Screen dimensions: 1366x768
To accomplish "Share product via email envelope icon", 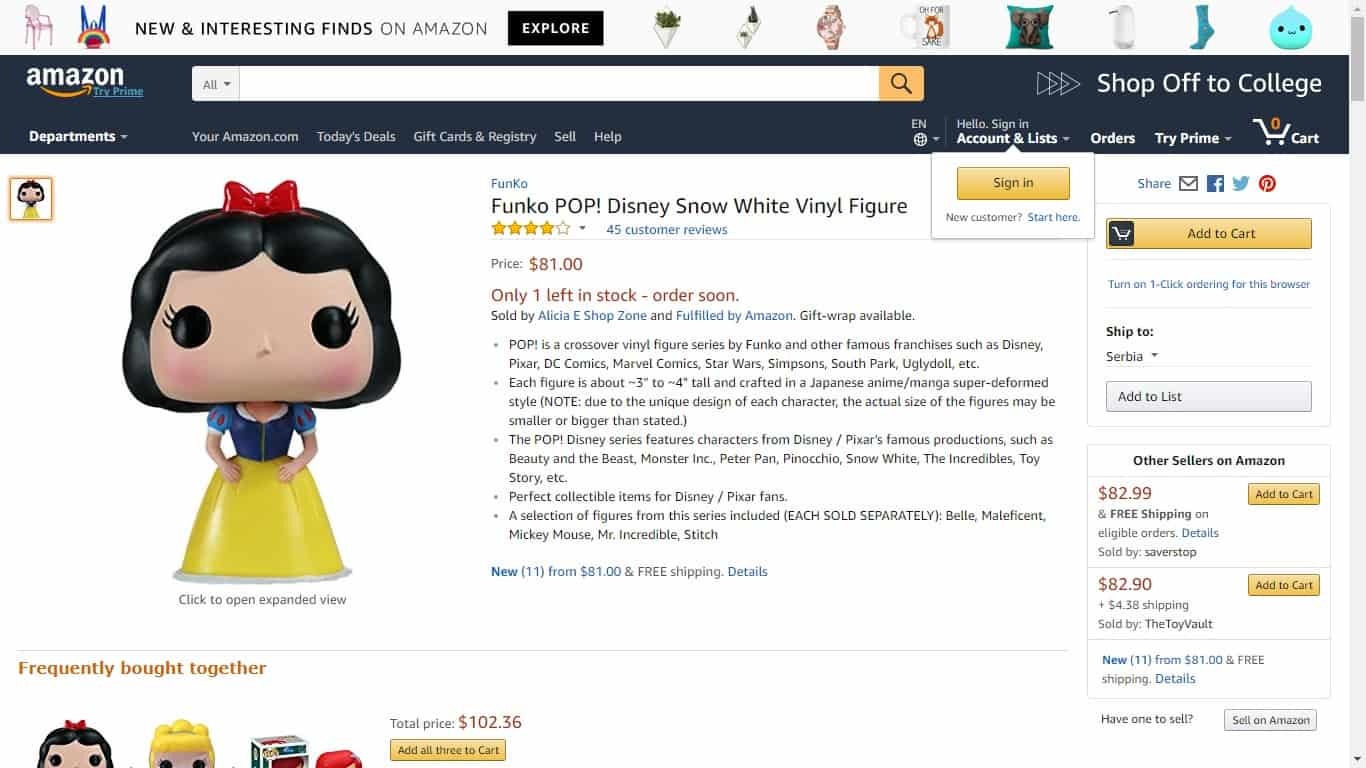I will (x=1188, y=184).
